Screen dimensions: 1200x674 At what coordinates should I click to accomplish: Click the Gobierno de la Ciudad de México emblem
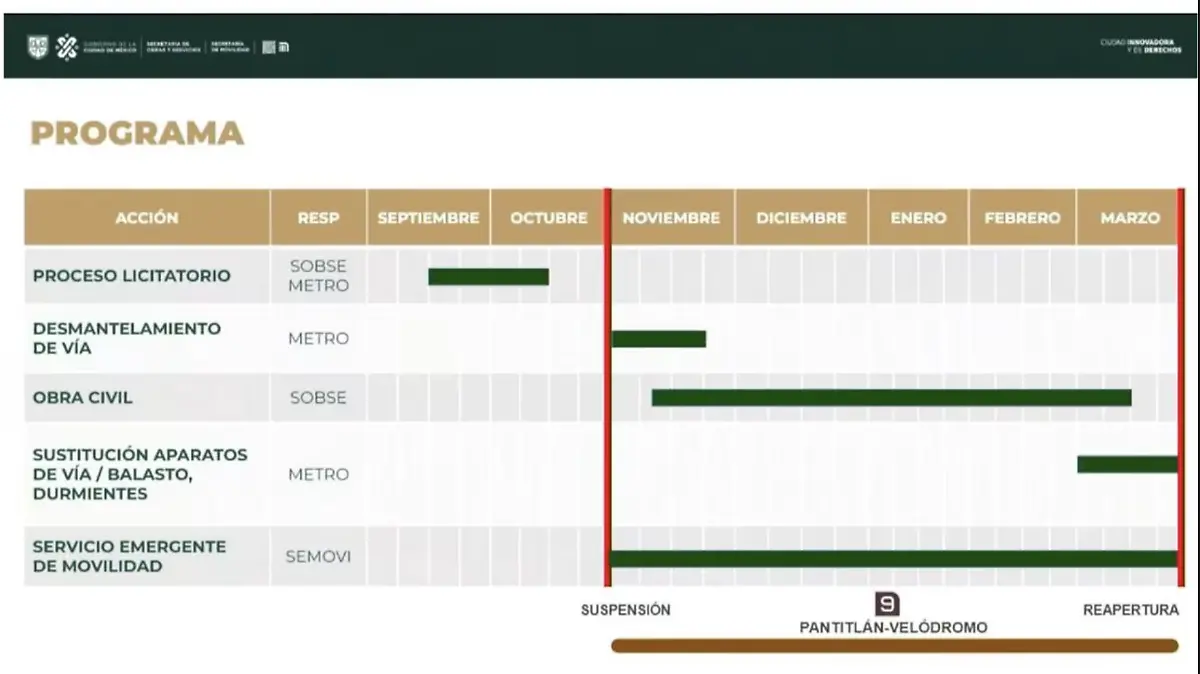click(x=67, y=47)
